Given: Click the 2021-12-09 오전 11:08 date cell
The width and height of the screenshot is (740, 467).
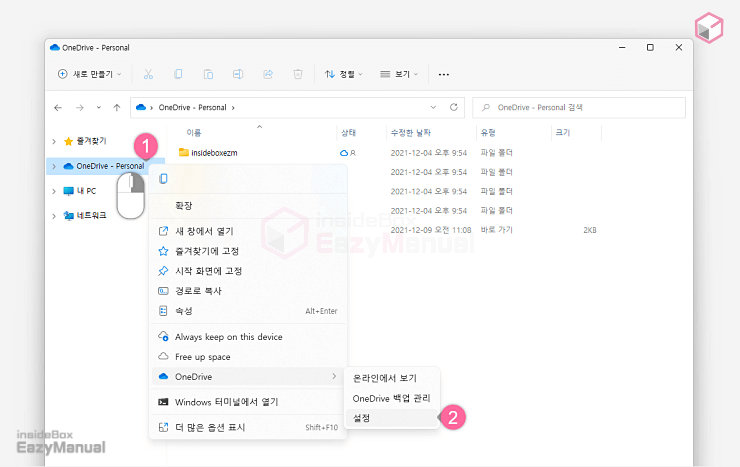Looking at the screenshot, I should (431, 230).
